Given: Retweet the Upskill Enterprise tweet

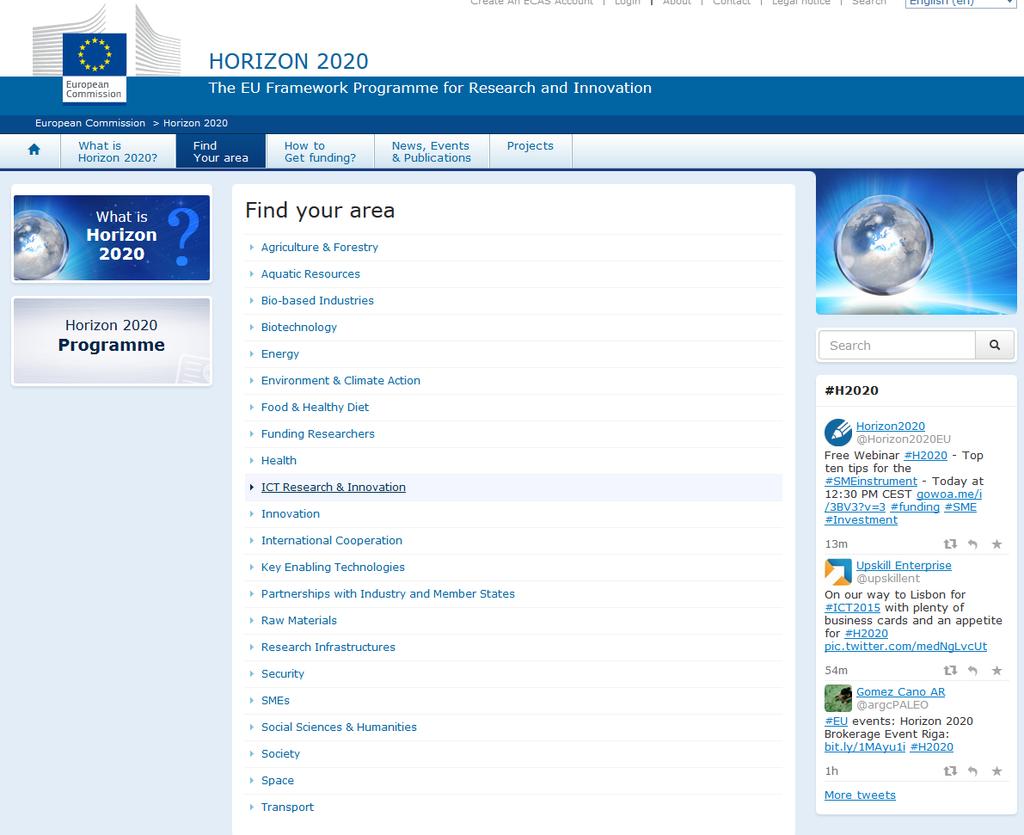Looking at the screenshot, I should pos(950,670).
